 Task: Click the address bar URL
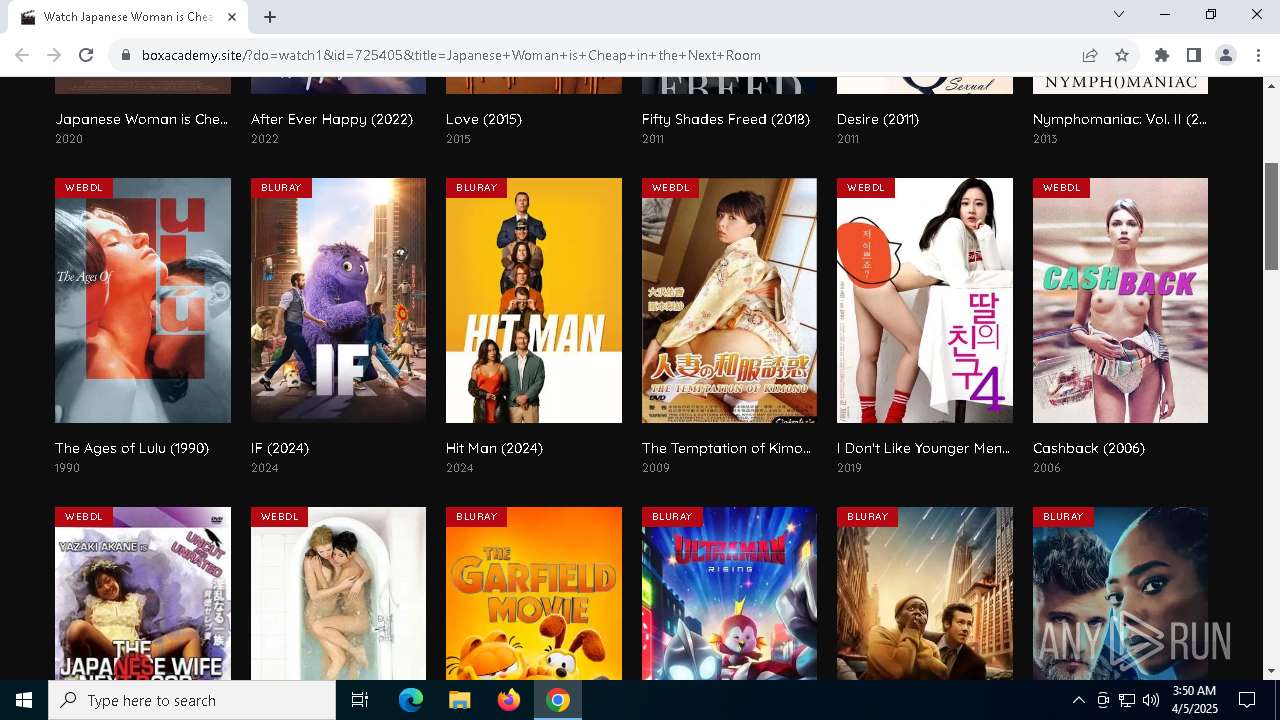(x=451, y=55)
